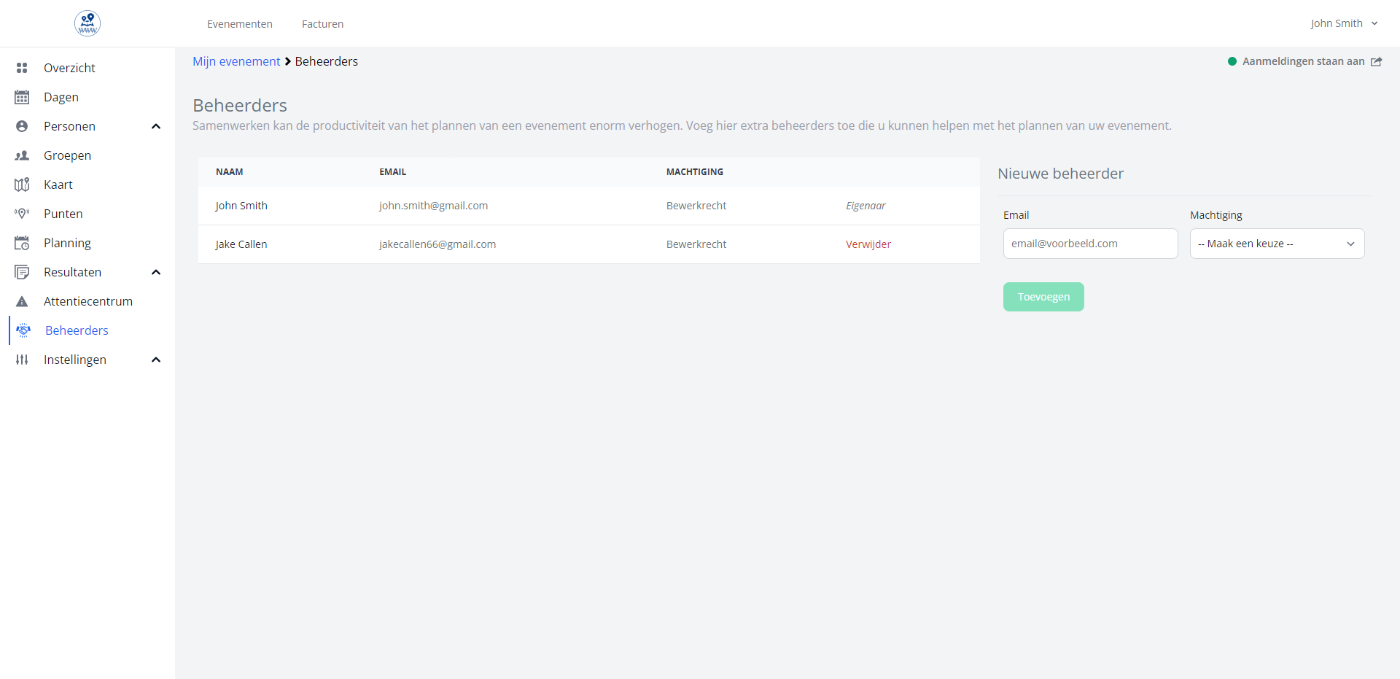1400x679 pixels.
Task: Click the app logo in top-left corner
Action: click(x=88, y=23)
